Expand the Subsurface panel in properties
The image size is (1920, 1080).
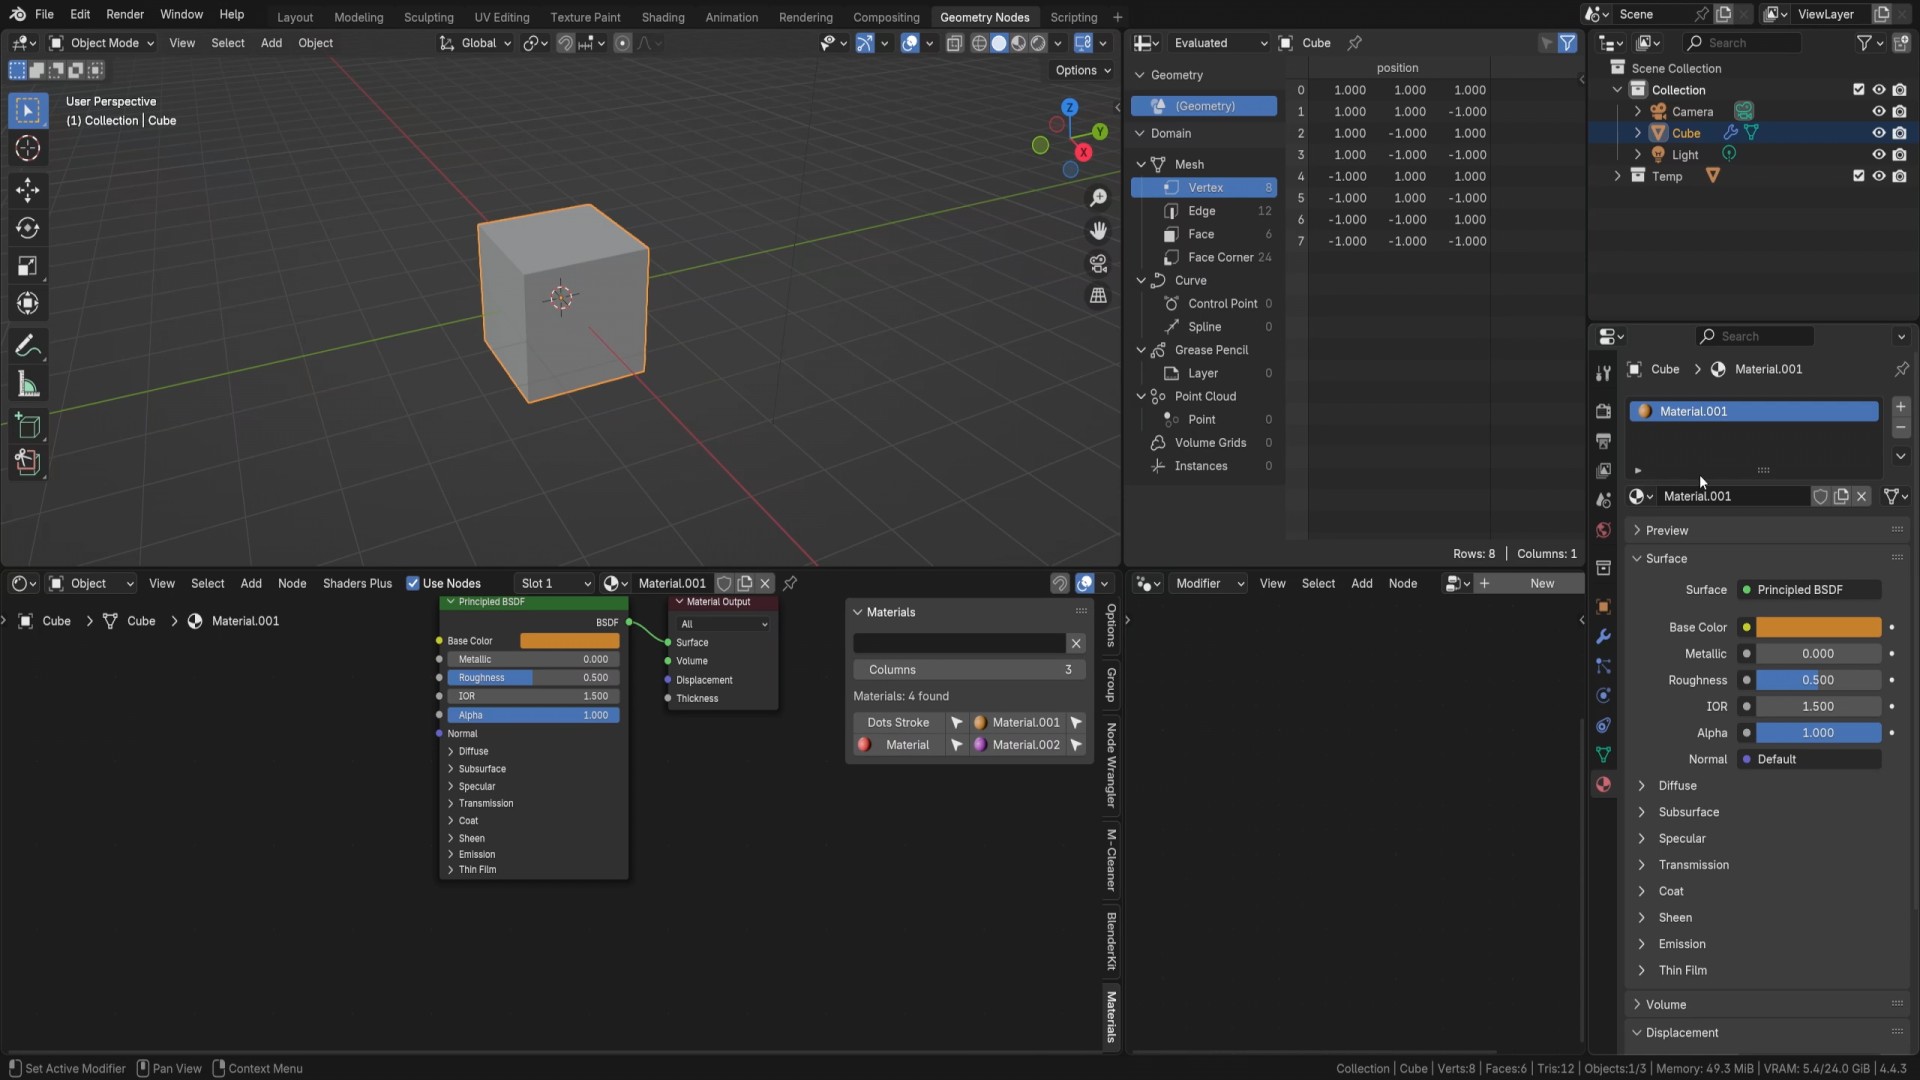(x=1688, y=812)
